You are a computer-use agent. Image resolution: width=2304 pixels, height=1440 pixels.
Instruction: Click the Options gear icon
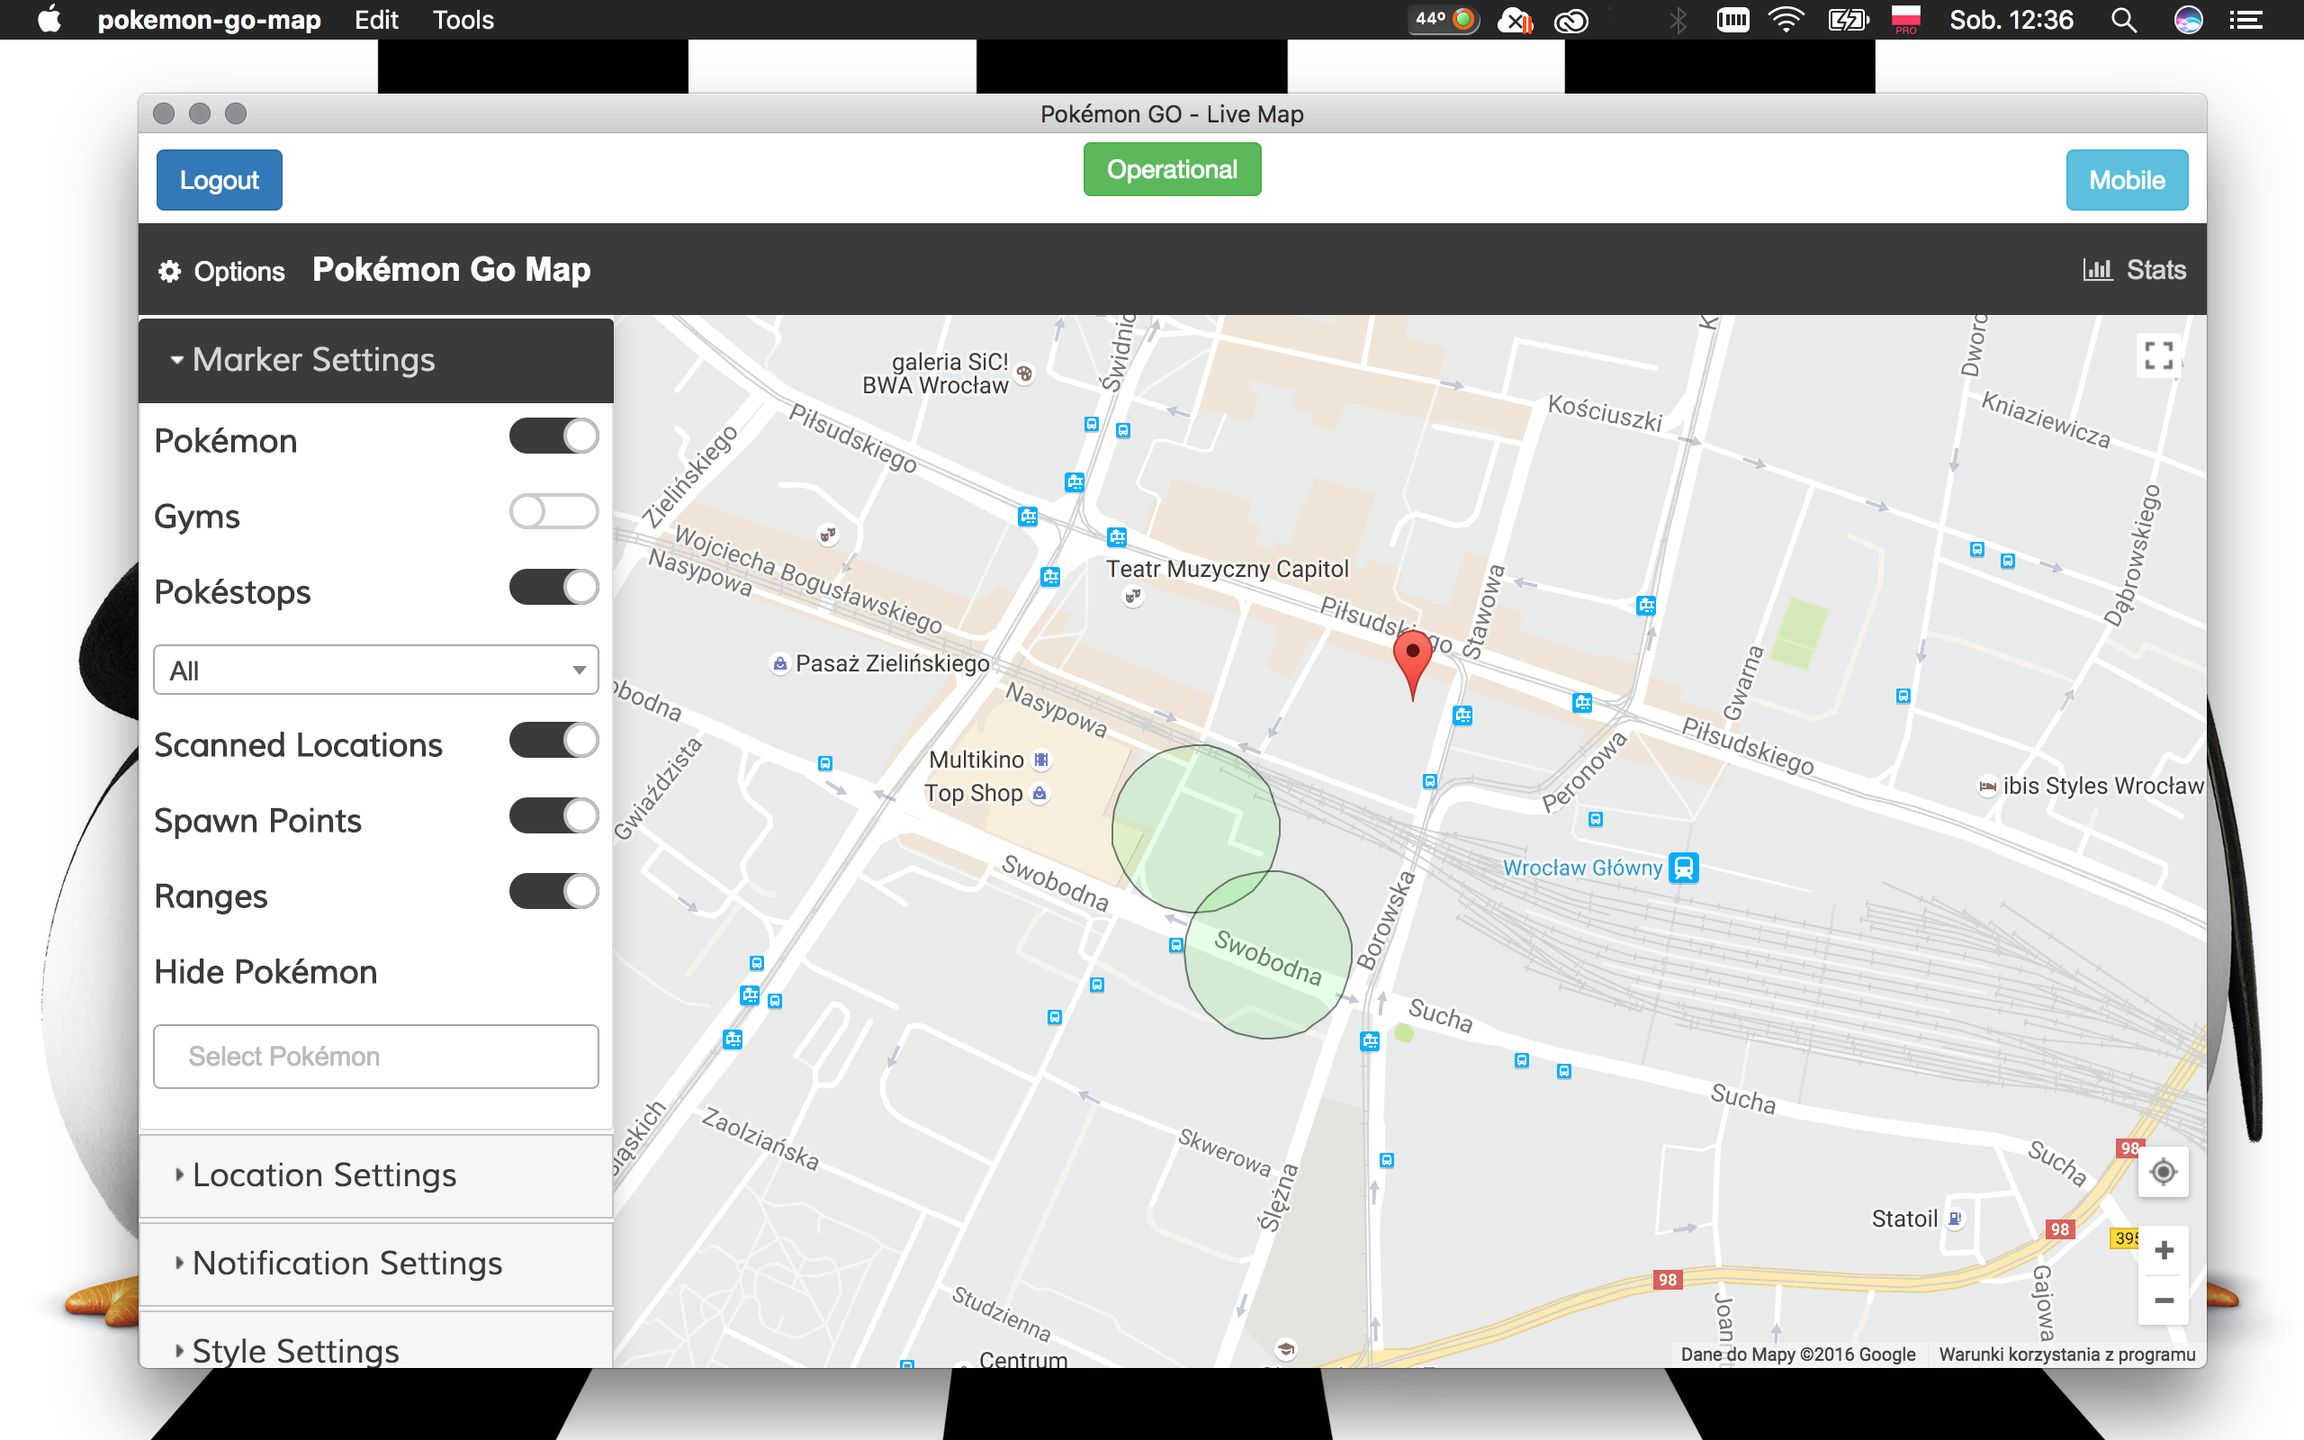coord(170,271)
